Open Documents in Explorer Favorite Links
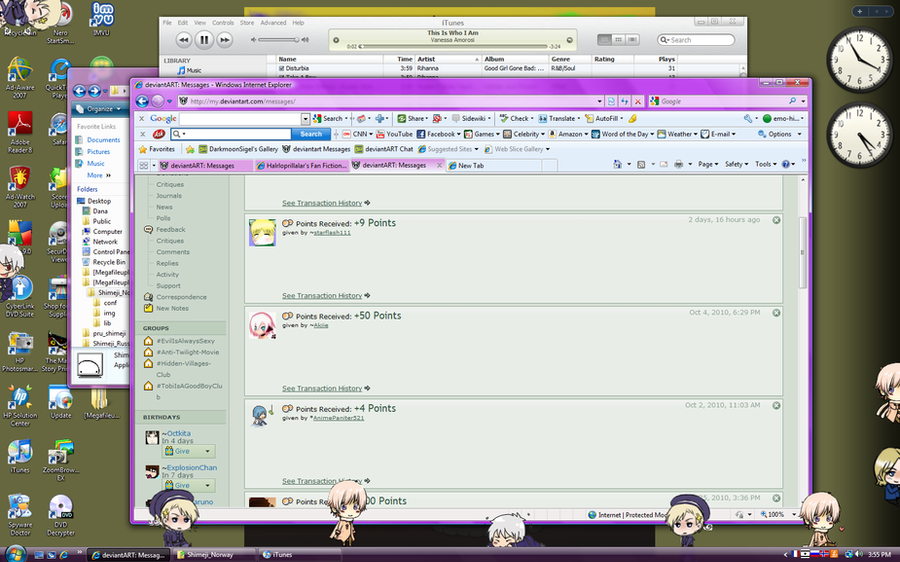The image size is (900, 562). (x=103, y=140)
